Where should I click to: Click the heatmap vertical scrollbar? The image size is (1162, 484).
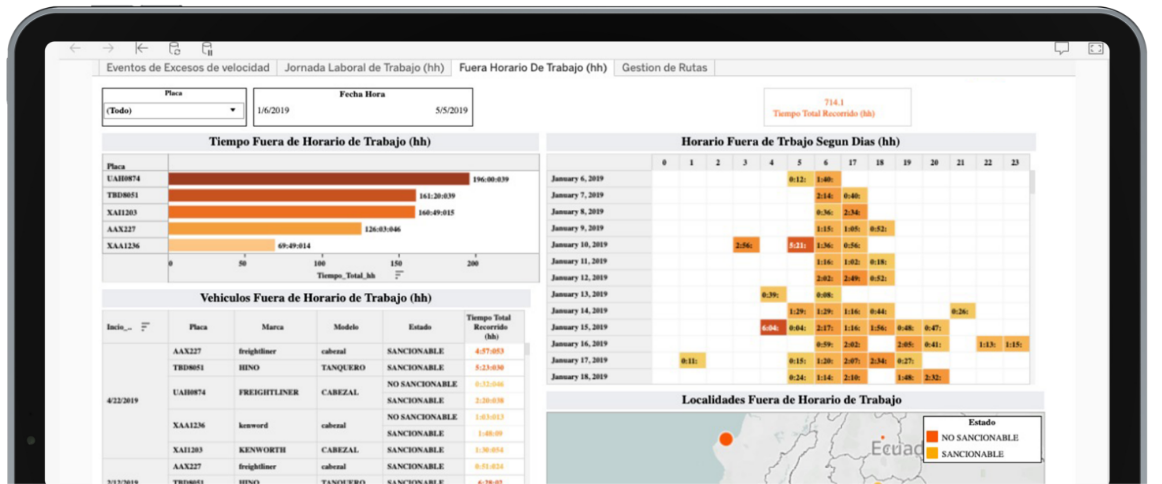[x=1033, y=182]
